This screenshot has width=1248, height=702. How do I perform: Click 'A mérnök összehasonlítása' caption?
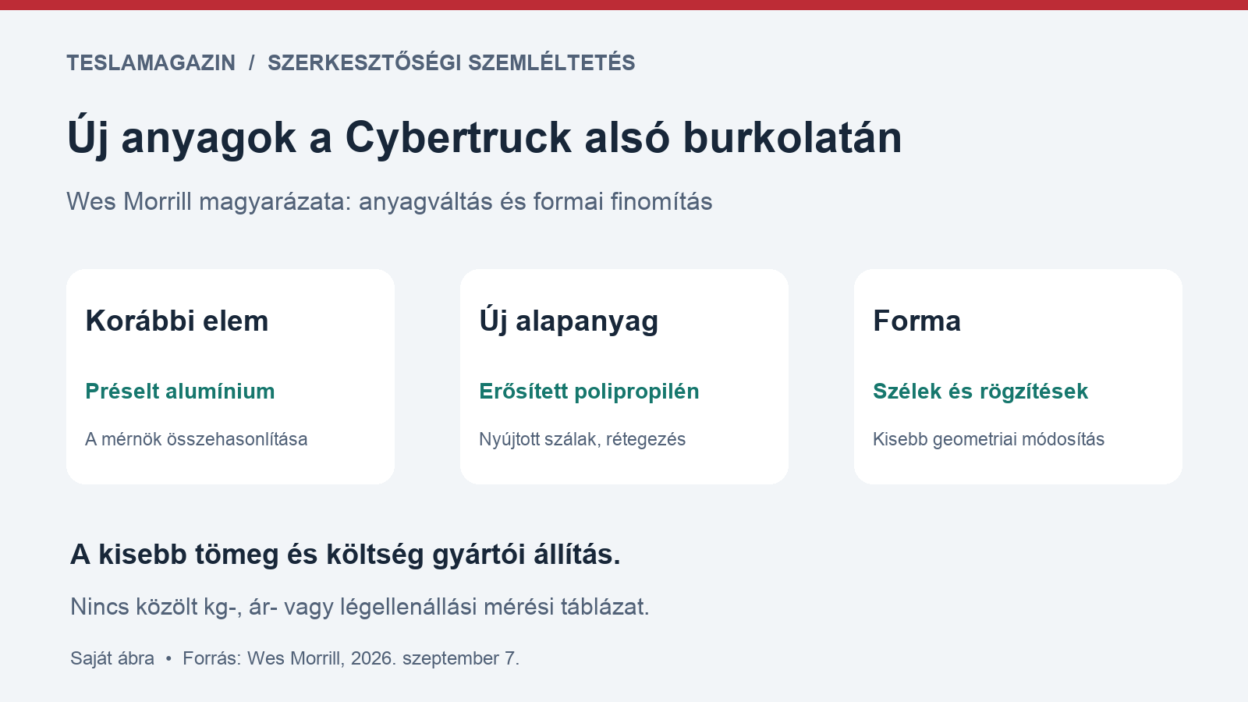click(x=197, y=439)
